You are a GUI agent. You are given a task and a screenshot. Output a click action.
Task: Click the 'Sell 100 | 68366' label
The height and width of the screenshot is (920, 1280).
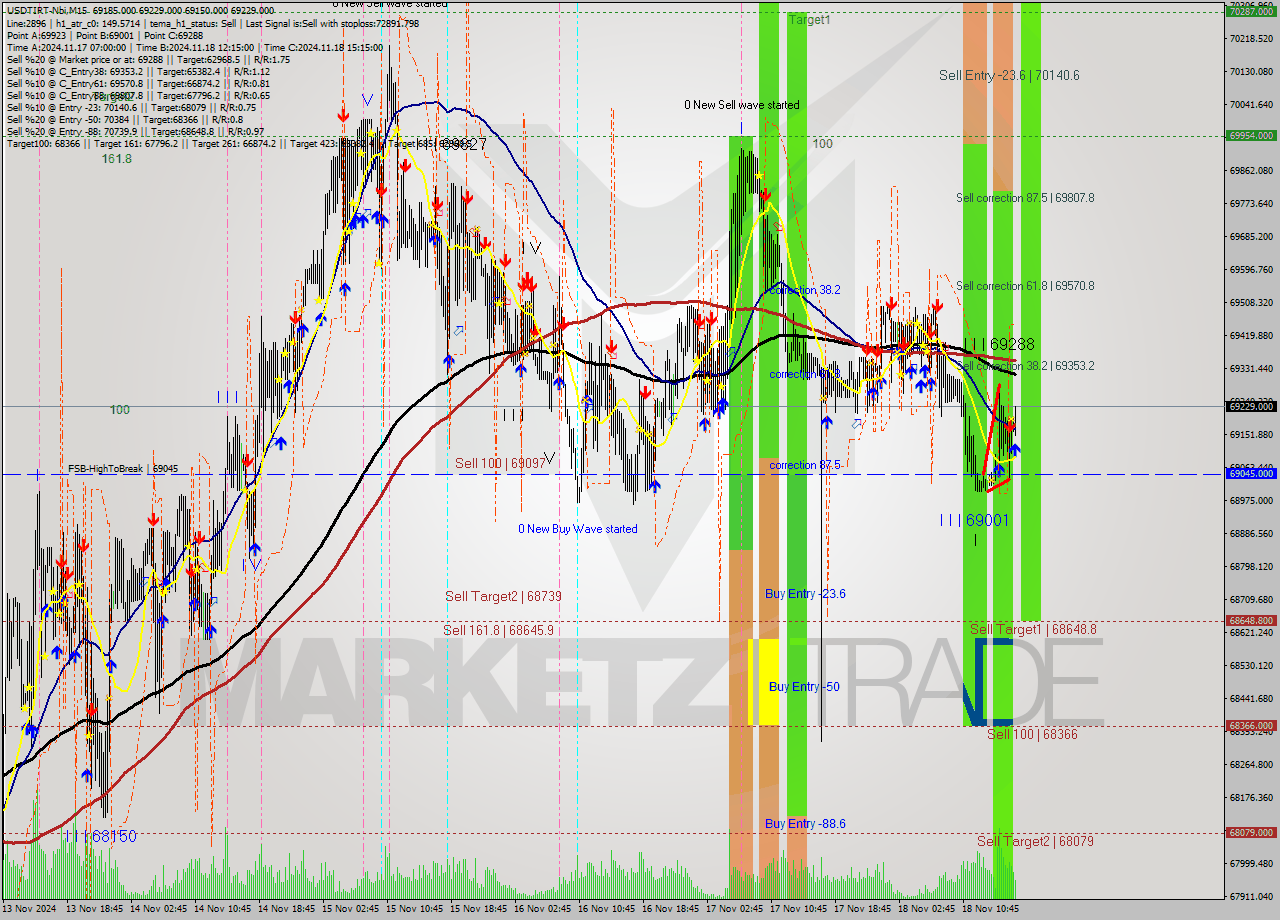pos(1032,734)
